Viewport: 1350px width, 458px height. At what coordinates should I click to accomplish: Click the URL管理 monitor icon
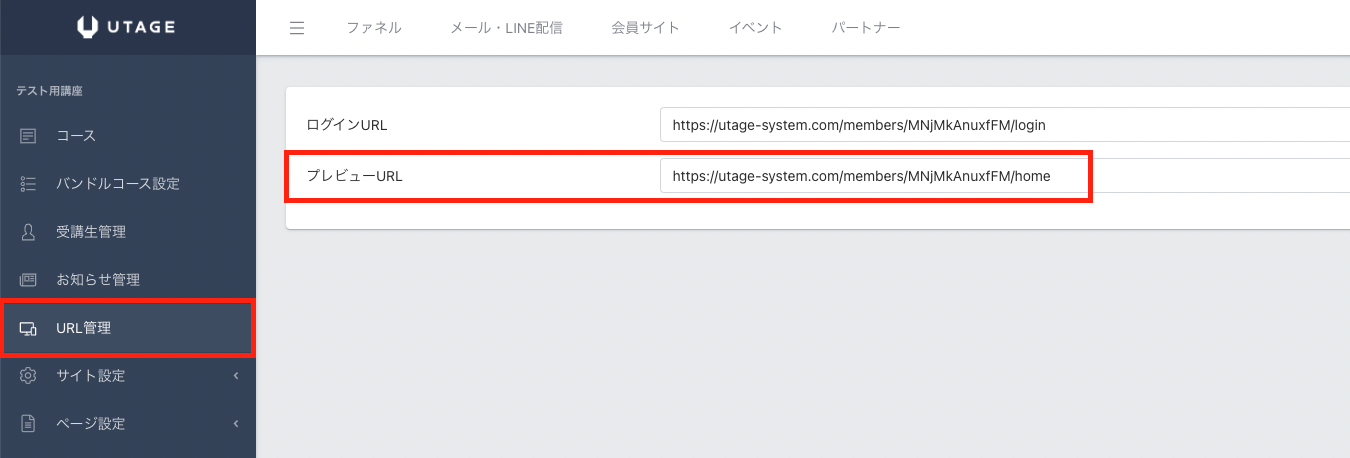pos(28,328)
